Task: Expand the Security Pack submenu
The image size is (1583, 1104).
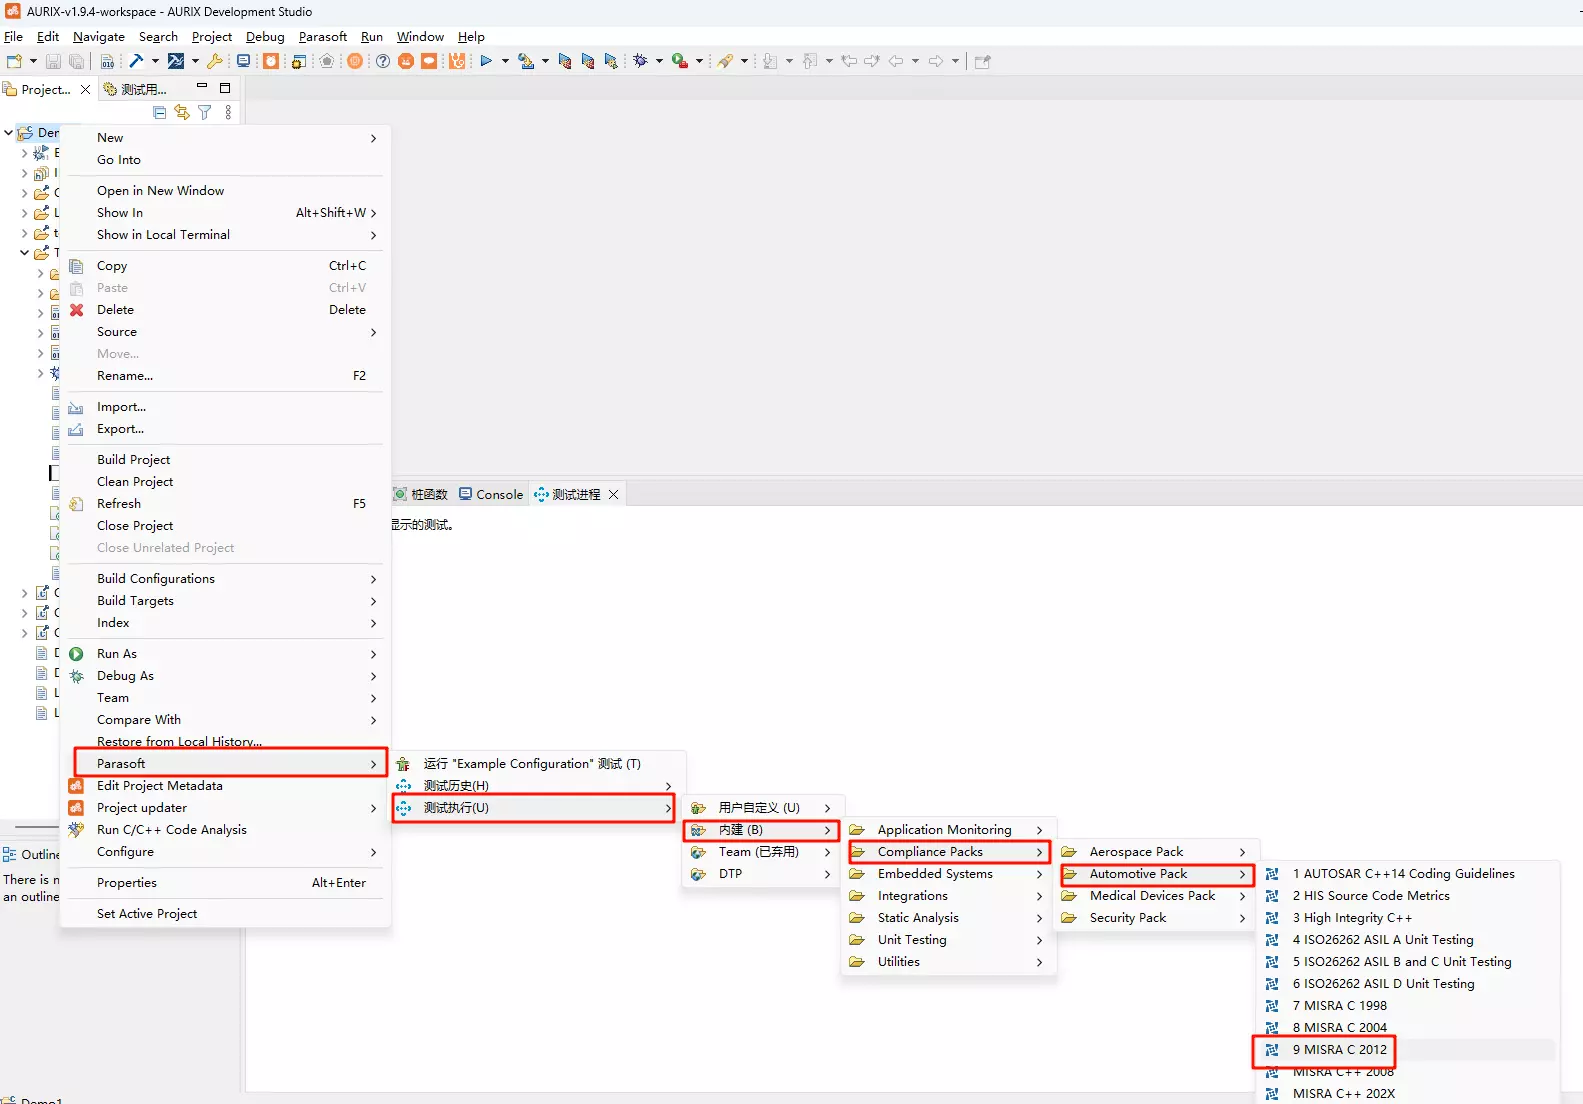Action: [1127, 918]
